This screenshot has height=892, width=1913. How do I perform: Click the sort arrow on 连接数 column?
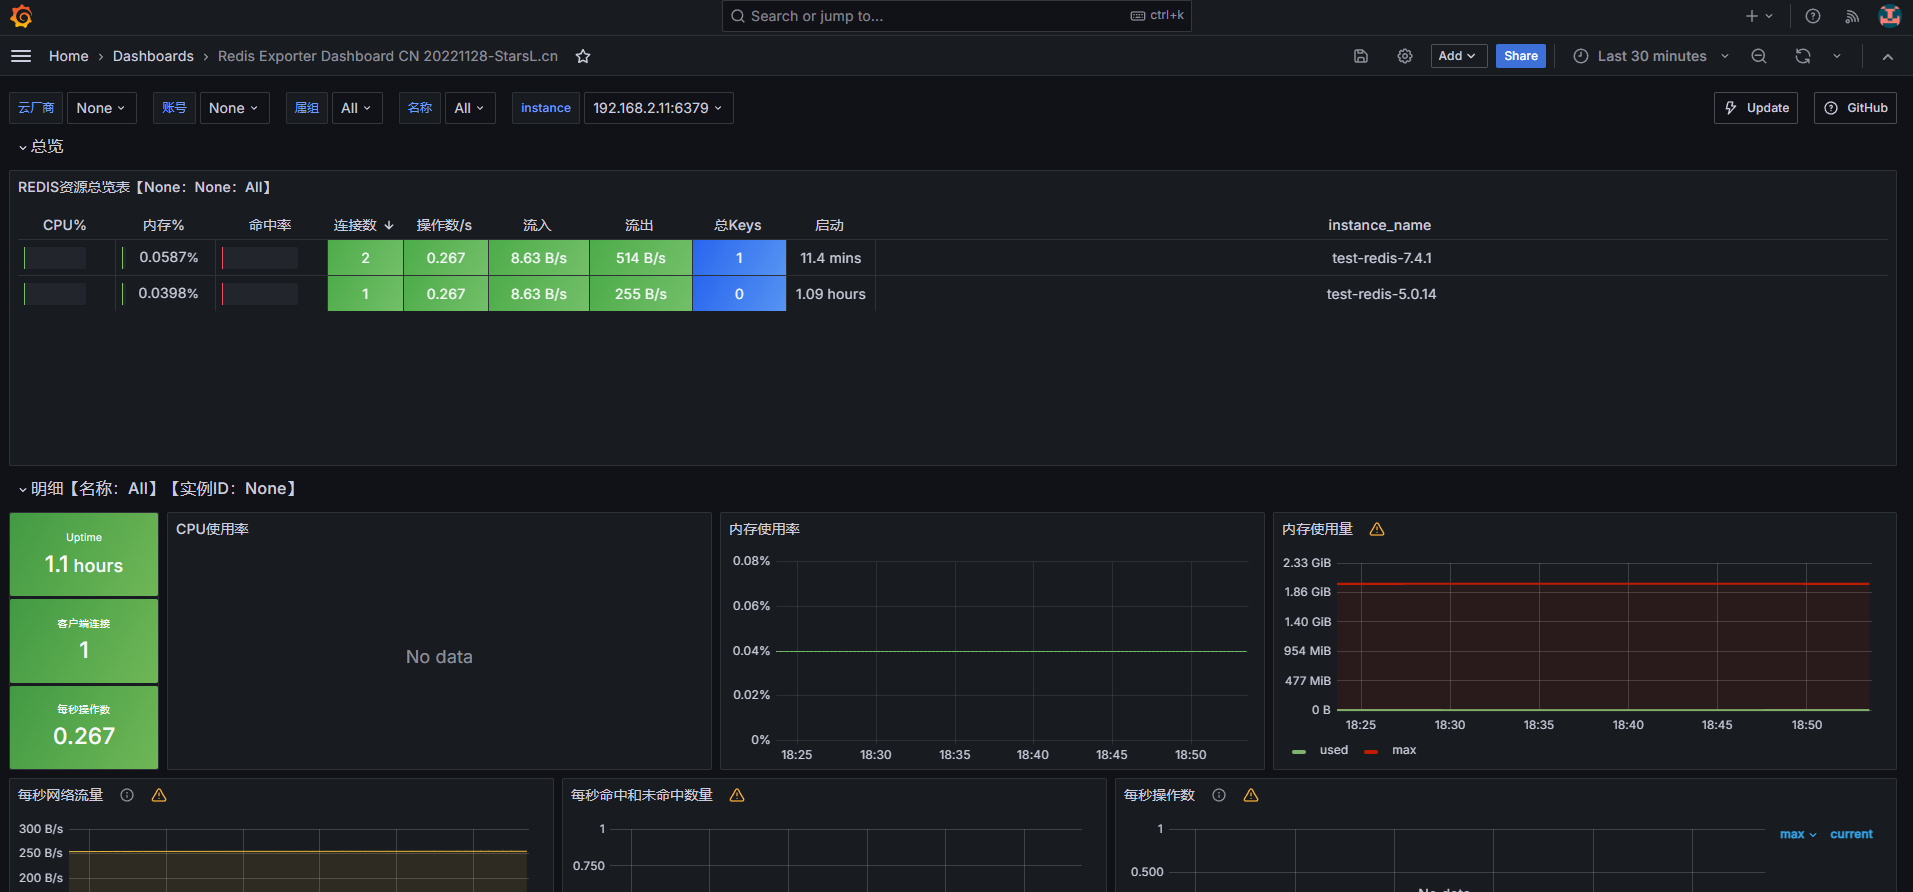point(389,225)
